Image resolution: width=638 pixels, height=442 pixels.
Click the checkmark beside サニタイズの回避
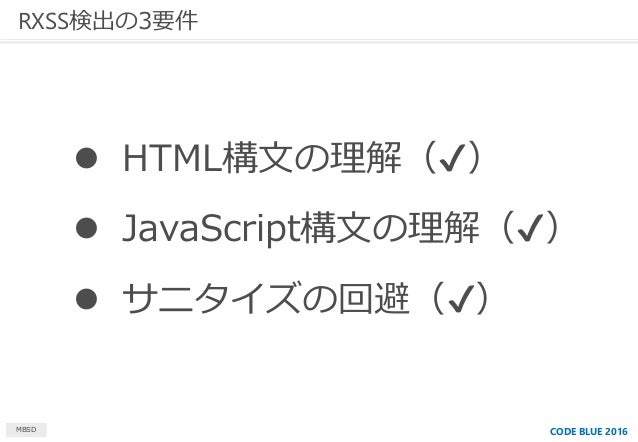[461, 300]
